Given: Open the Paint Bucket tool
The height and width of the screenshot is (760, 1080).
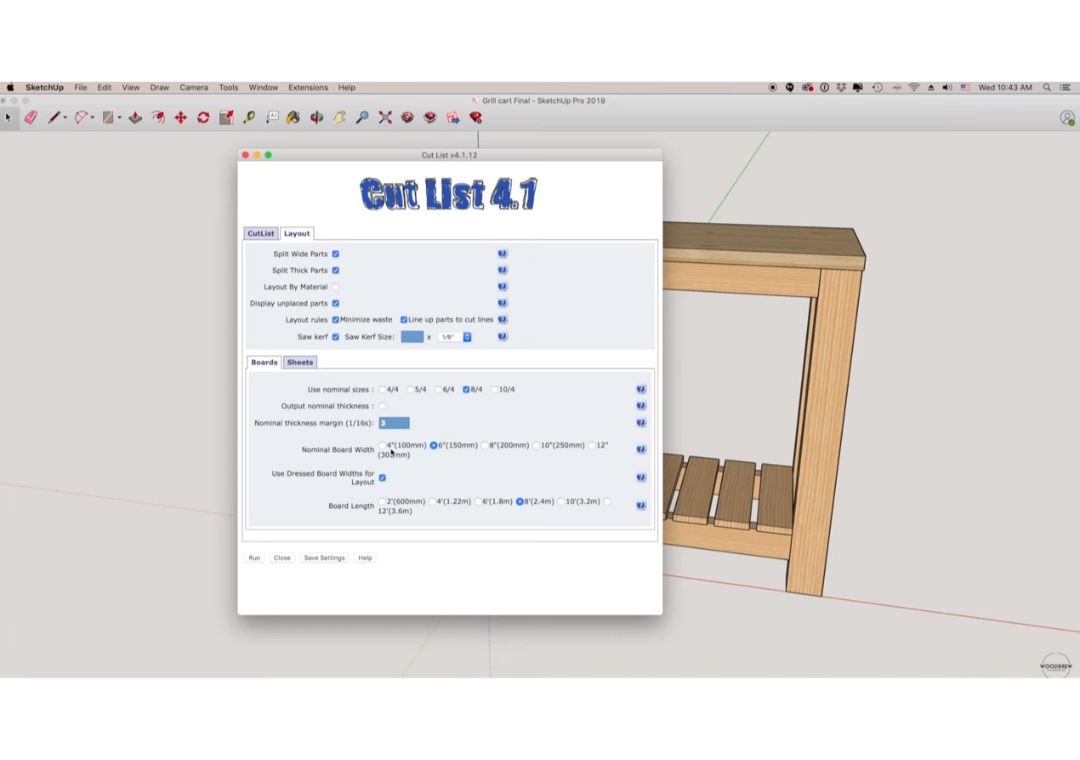Looking at the screenshot, I should click(293, 117).
